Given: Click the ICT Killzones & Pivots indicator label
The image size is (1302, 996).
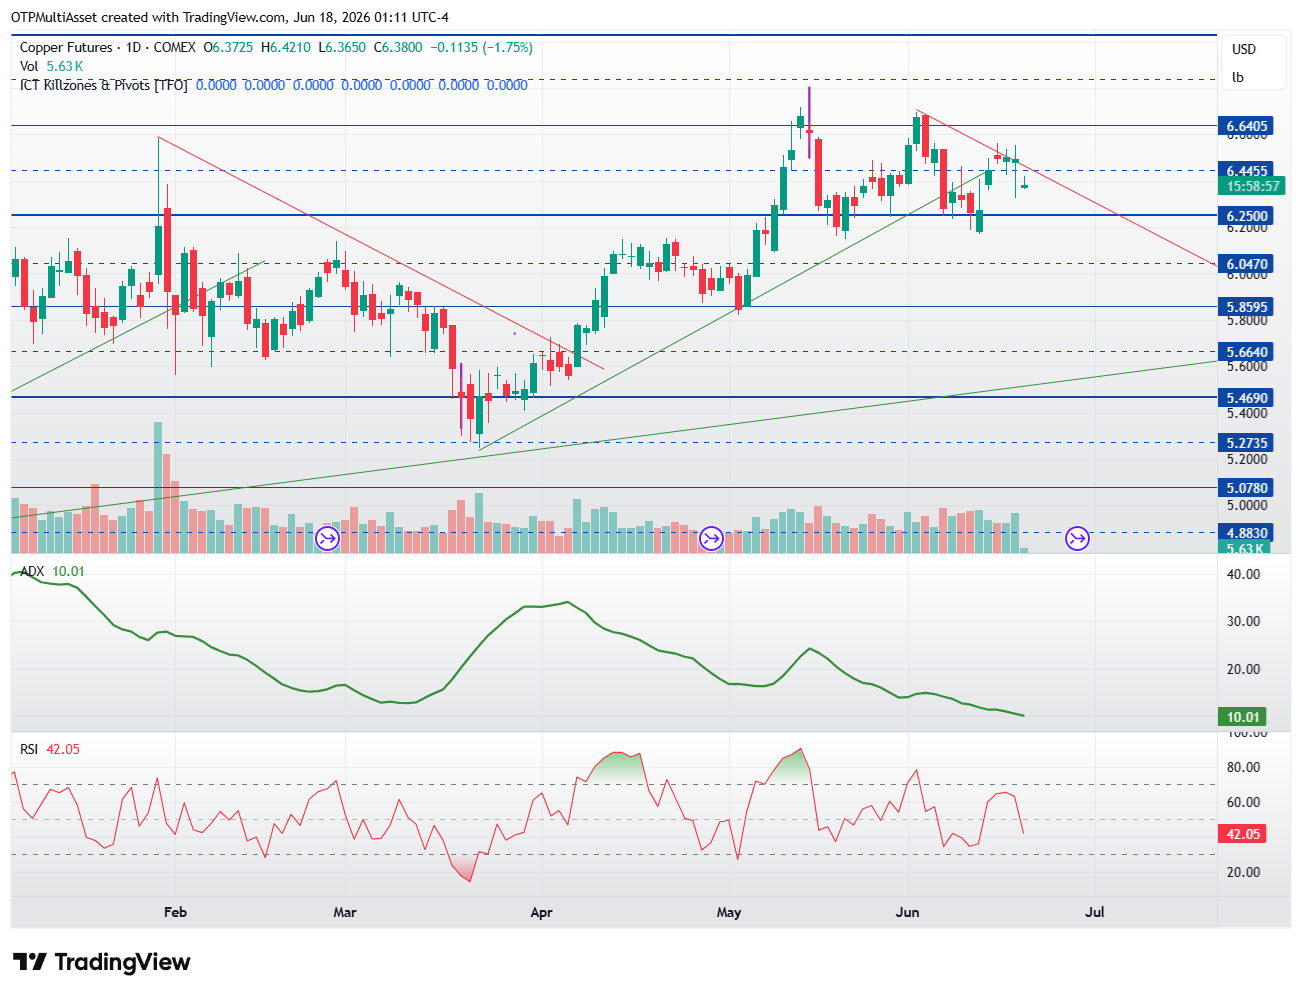Looking at the screenshot, I should coord(104,85).
